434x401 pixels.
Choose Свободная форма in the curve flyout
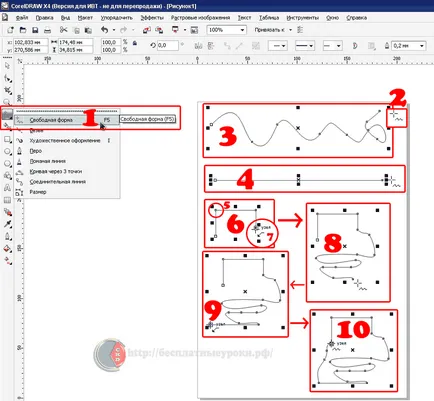coord(66,120)
